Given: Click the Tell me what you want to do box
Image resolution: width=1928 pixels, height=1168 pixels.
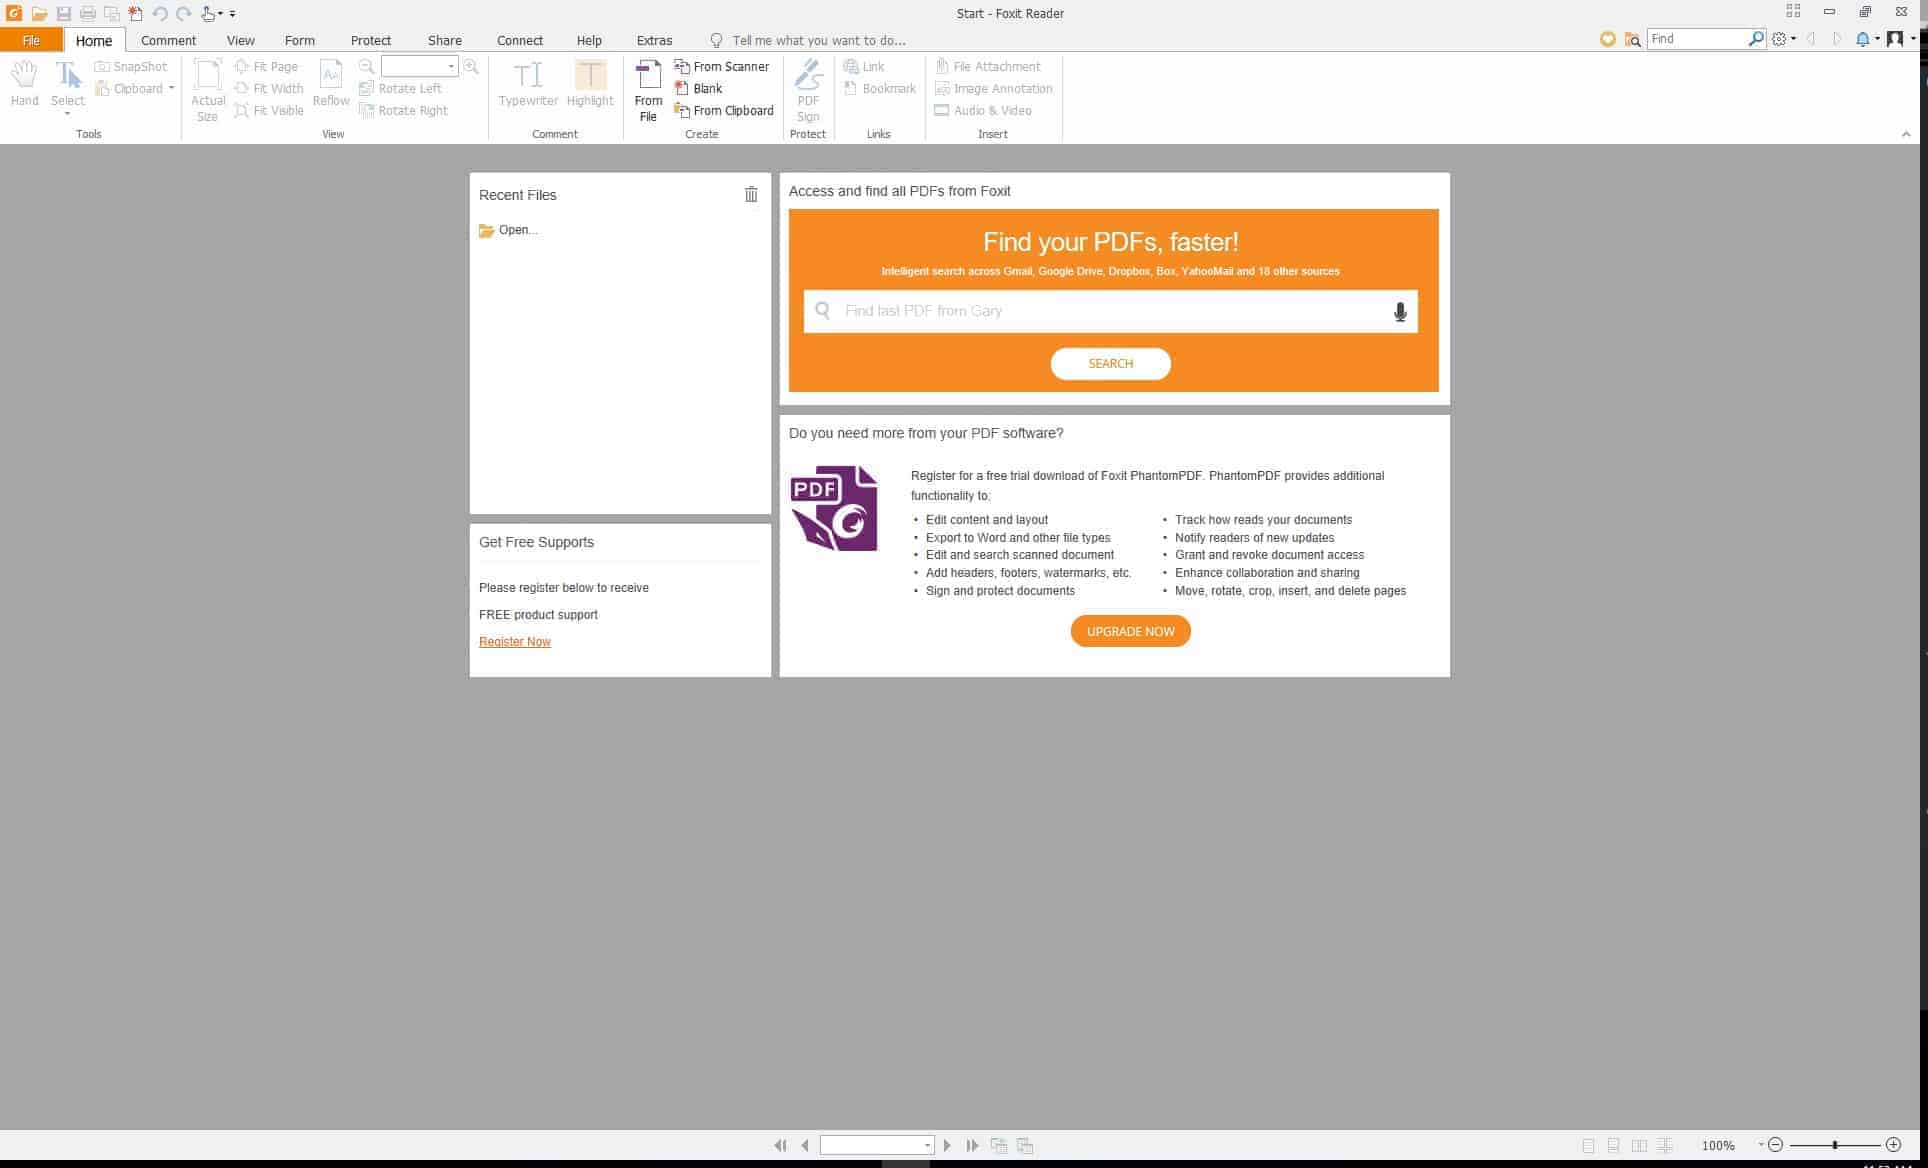Looking at the screenshot, I should tap(808, 40).
